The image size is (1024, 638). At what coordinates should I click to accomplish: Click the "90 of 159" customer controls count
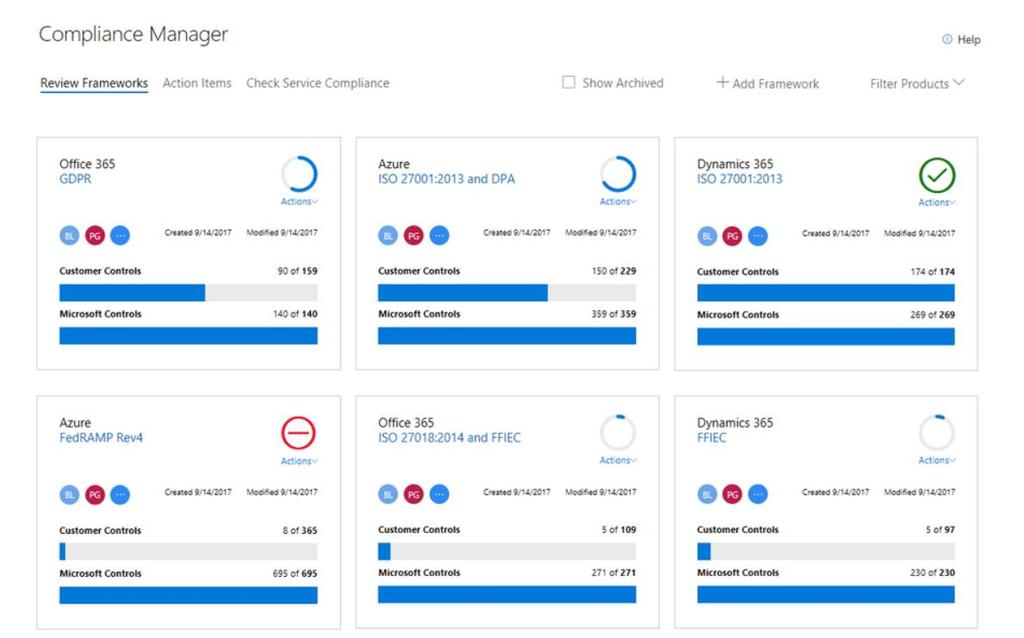[x=297, y=271]
